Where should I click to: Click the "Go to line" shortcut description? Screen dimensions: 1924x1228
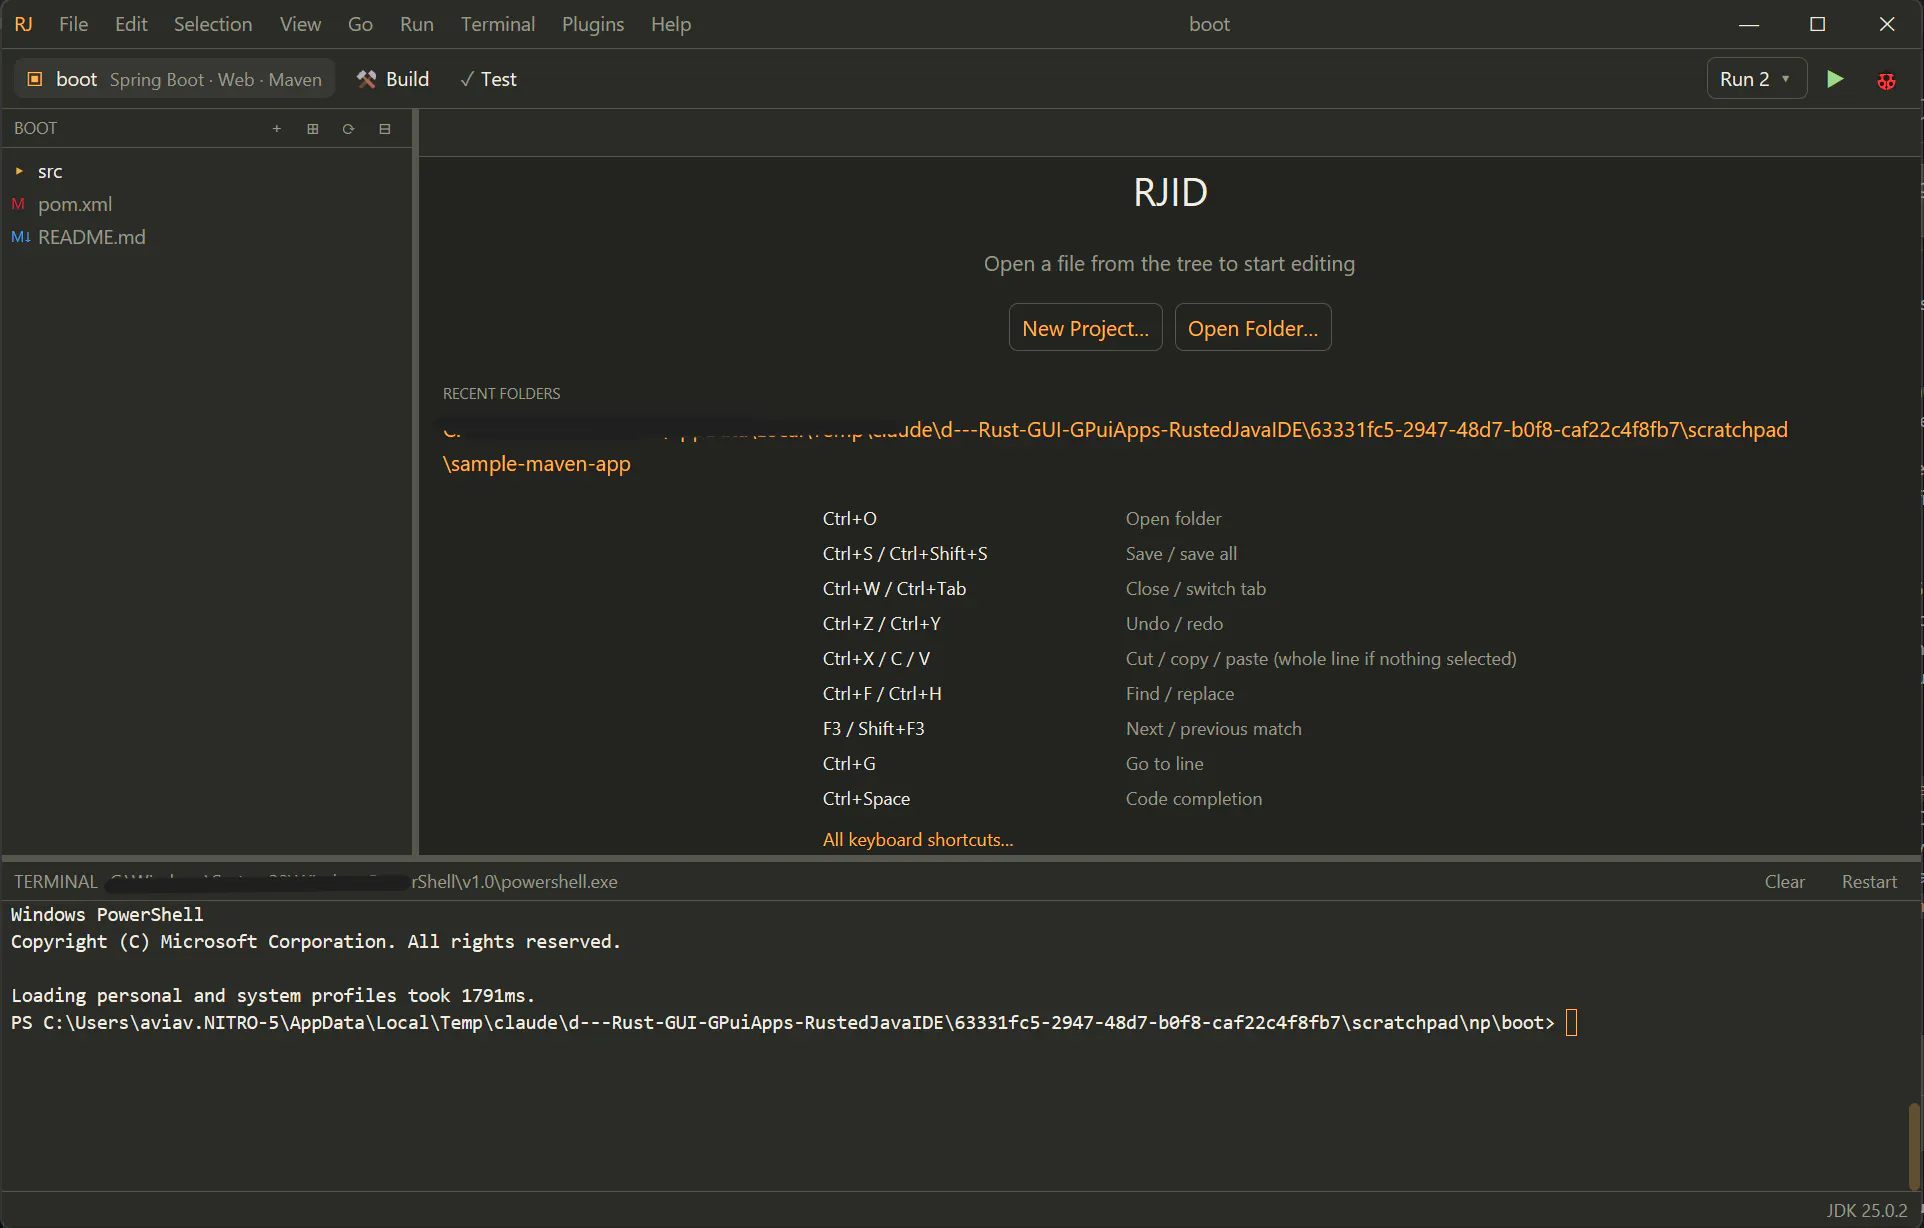pos(1164,764)
